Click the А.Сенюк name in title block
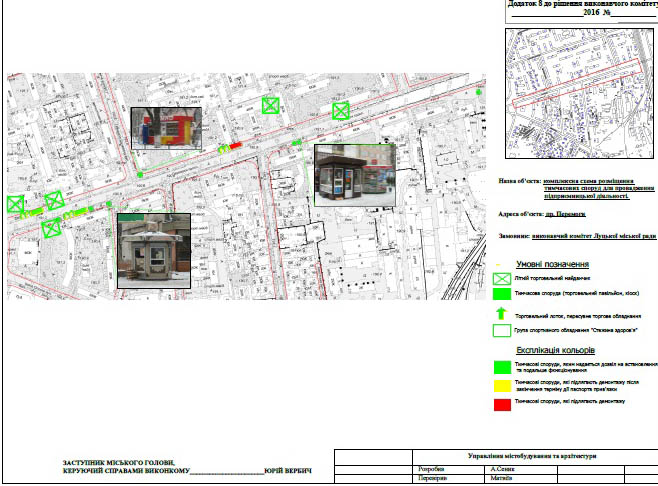The image size is (658, 486). pyautogui.click(x=504, y=468)
